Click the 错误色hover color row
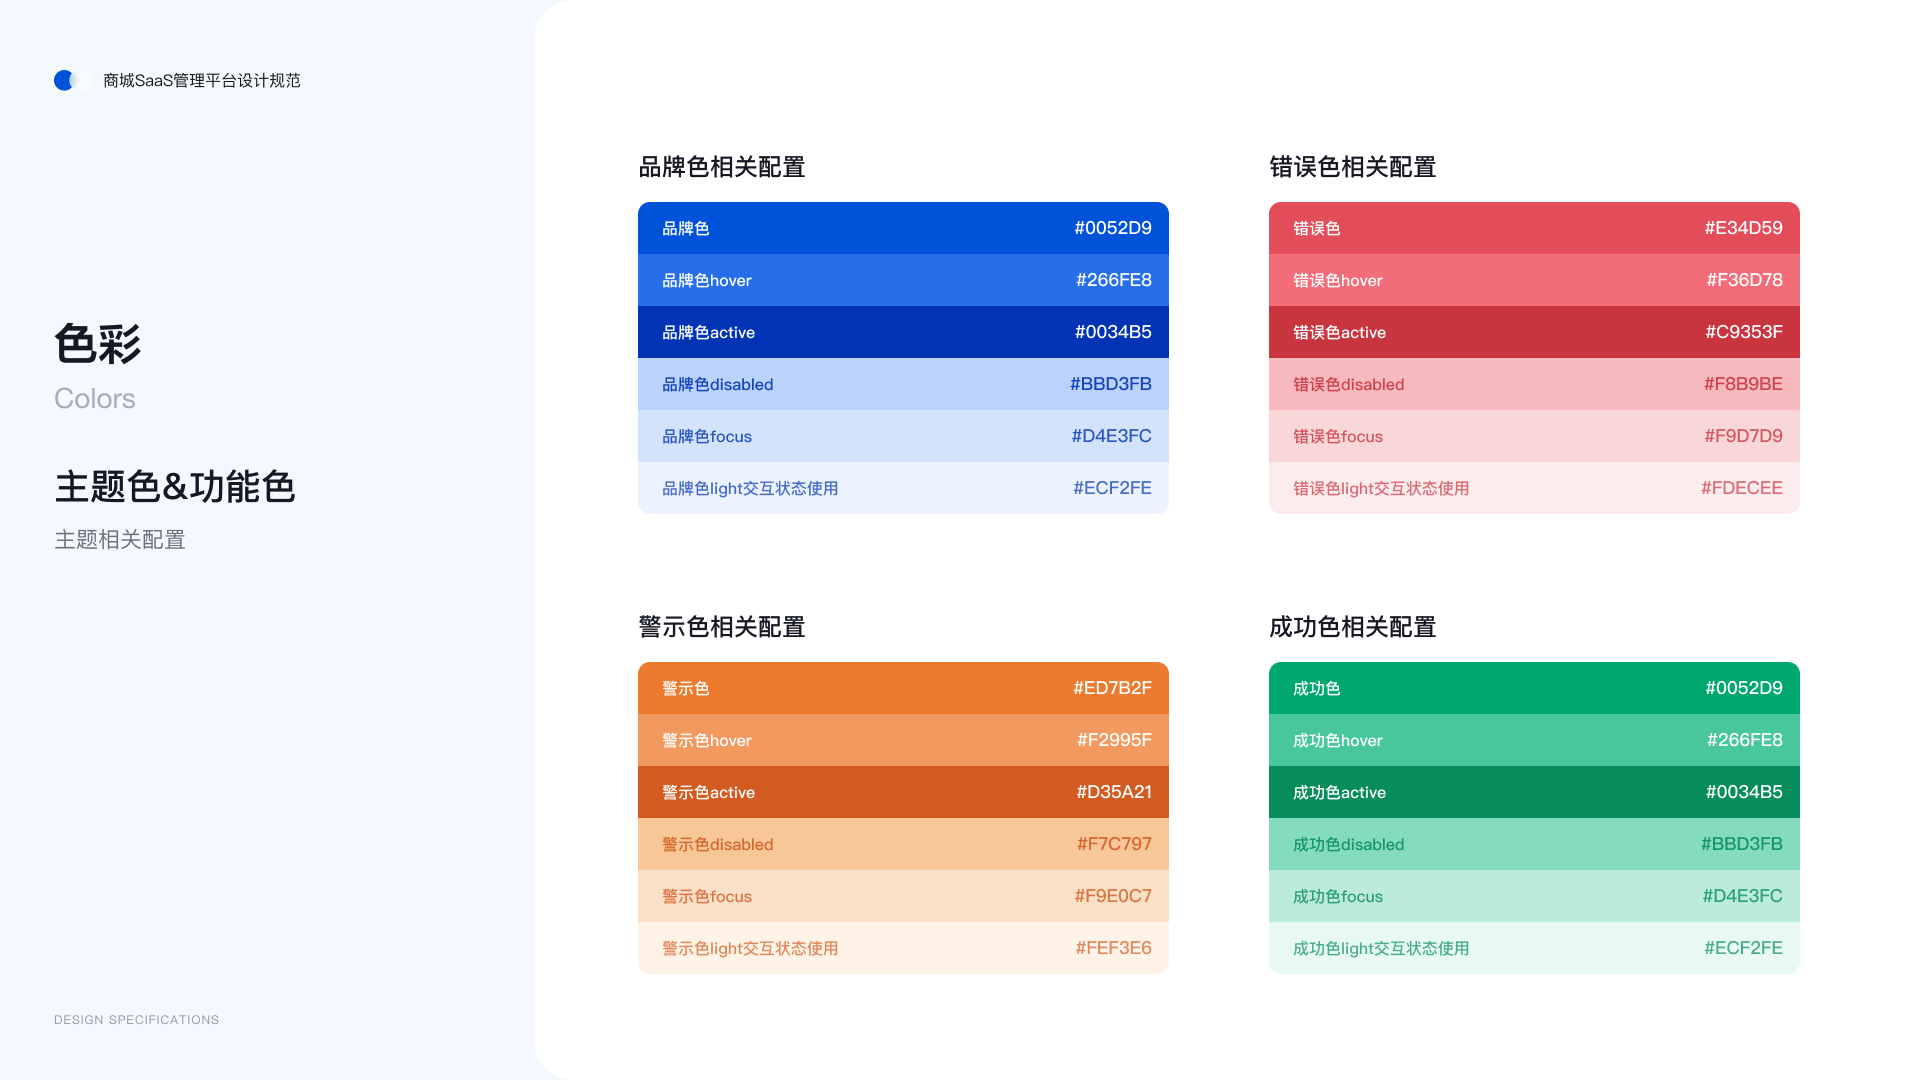This screenshot has height=1080, width=1920. tap(1533, 280)
